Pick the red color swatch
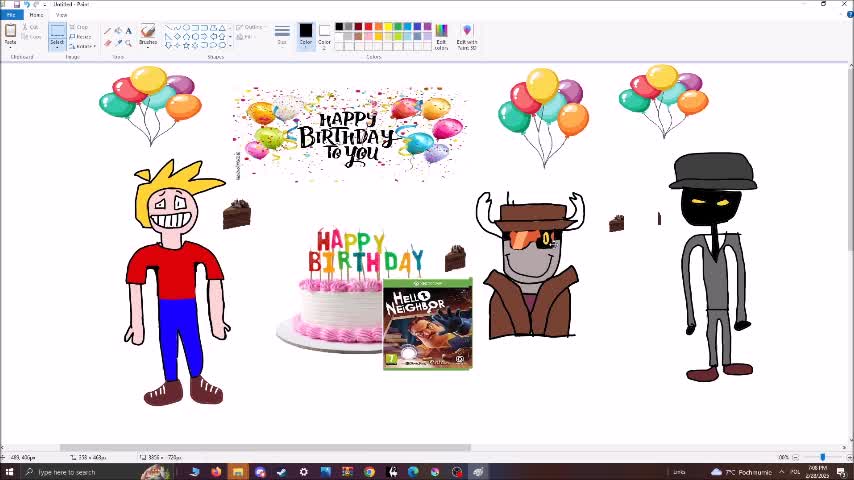The width and height of the screenshot is (854, 480). pyautogui.click(x=368, y=27)
